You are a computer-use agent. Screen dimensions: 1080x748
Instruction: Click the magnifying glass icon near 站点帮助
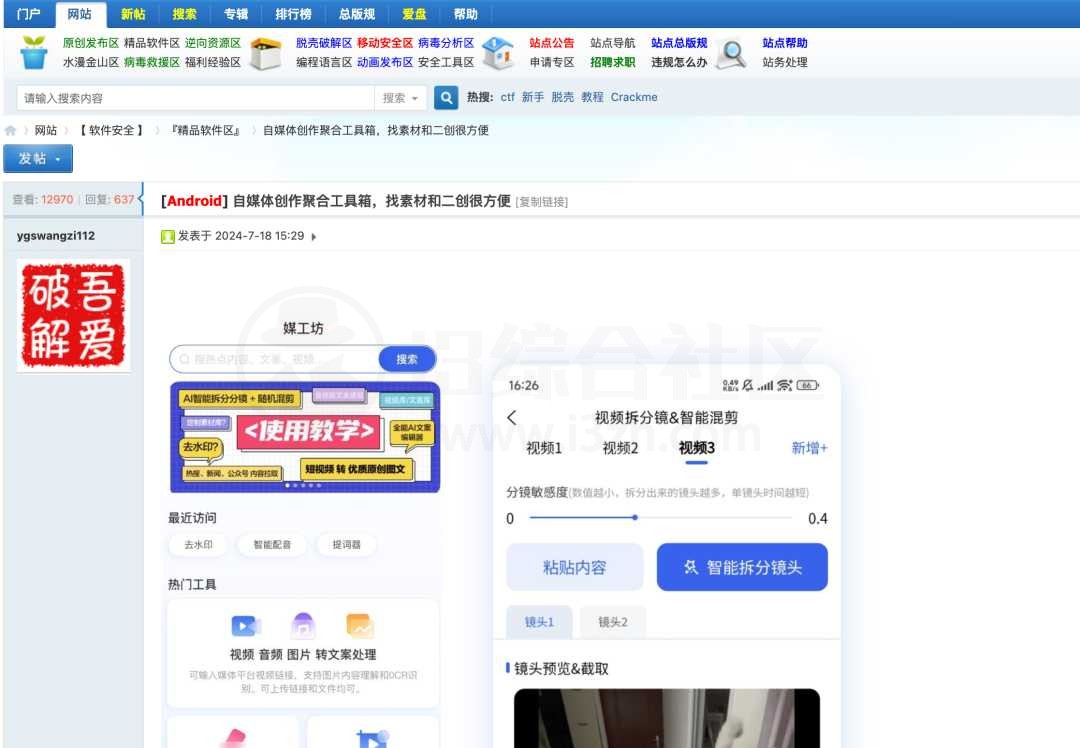click(731, 53)
